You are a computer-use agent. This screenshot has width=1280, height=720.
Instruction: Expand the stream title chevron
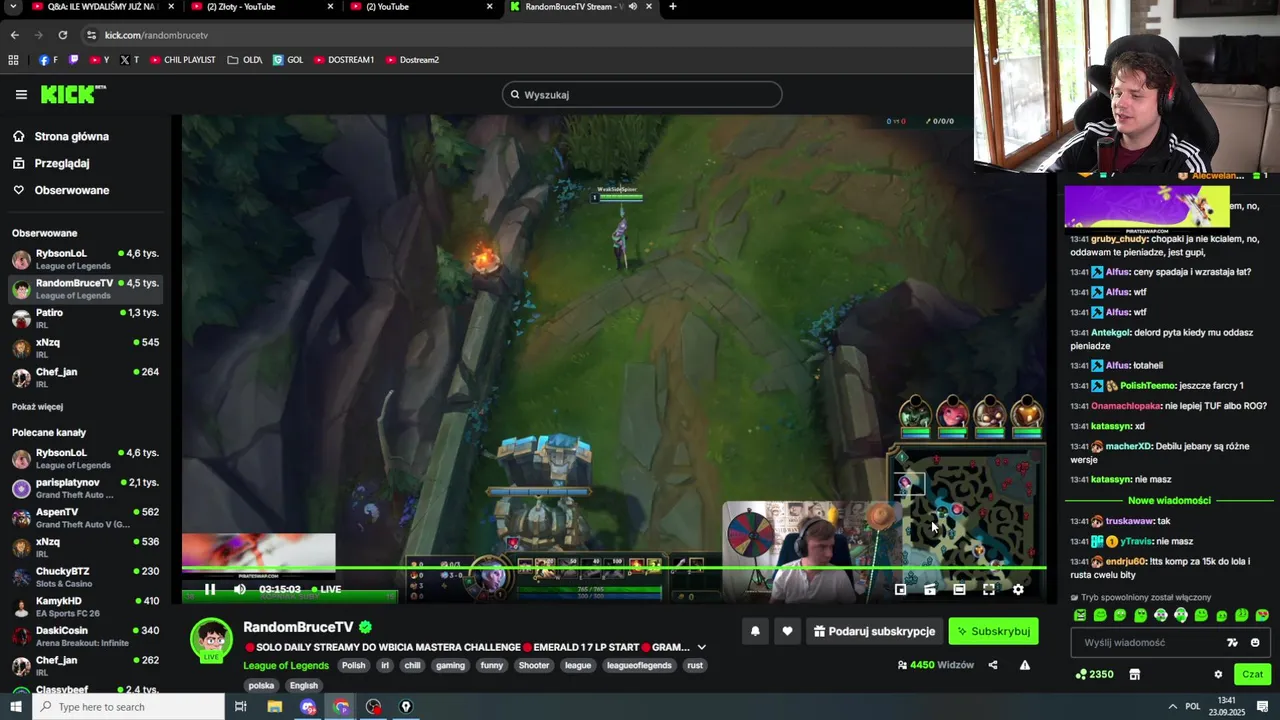pos(701,647)
